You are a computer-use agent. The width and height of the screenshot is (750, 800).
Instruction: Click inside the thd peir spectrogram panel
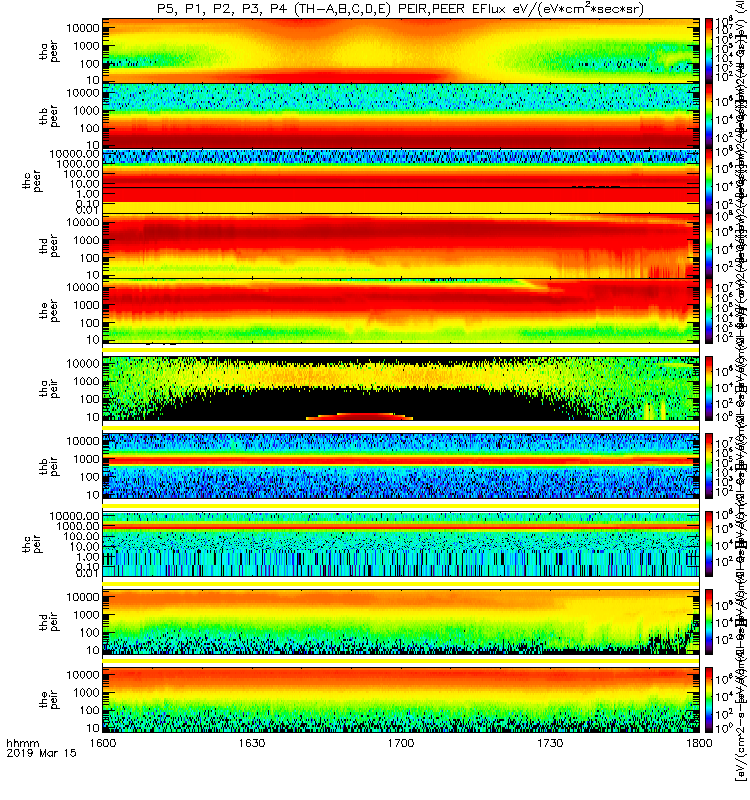(x=401, y=621)
